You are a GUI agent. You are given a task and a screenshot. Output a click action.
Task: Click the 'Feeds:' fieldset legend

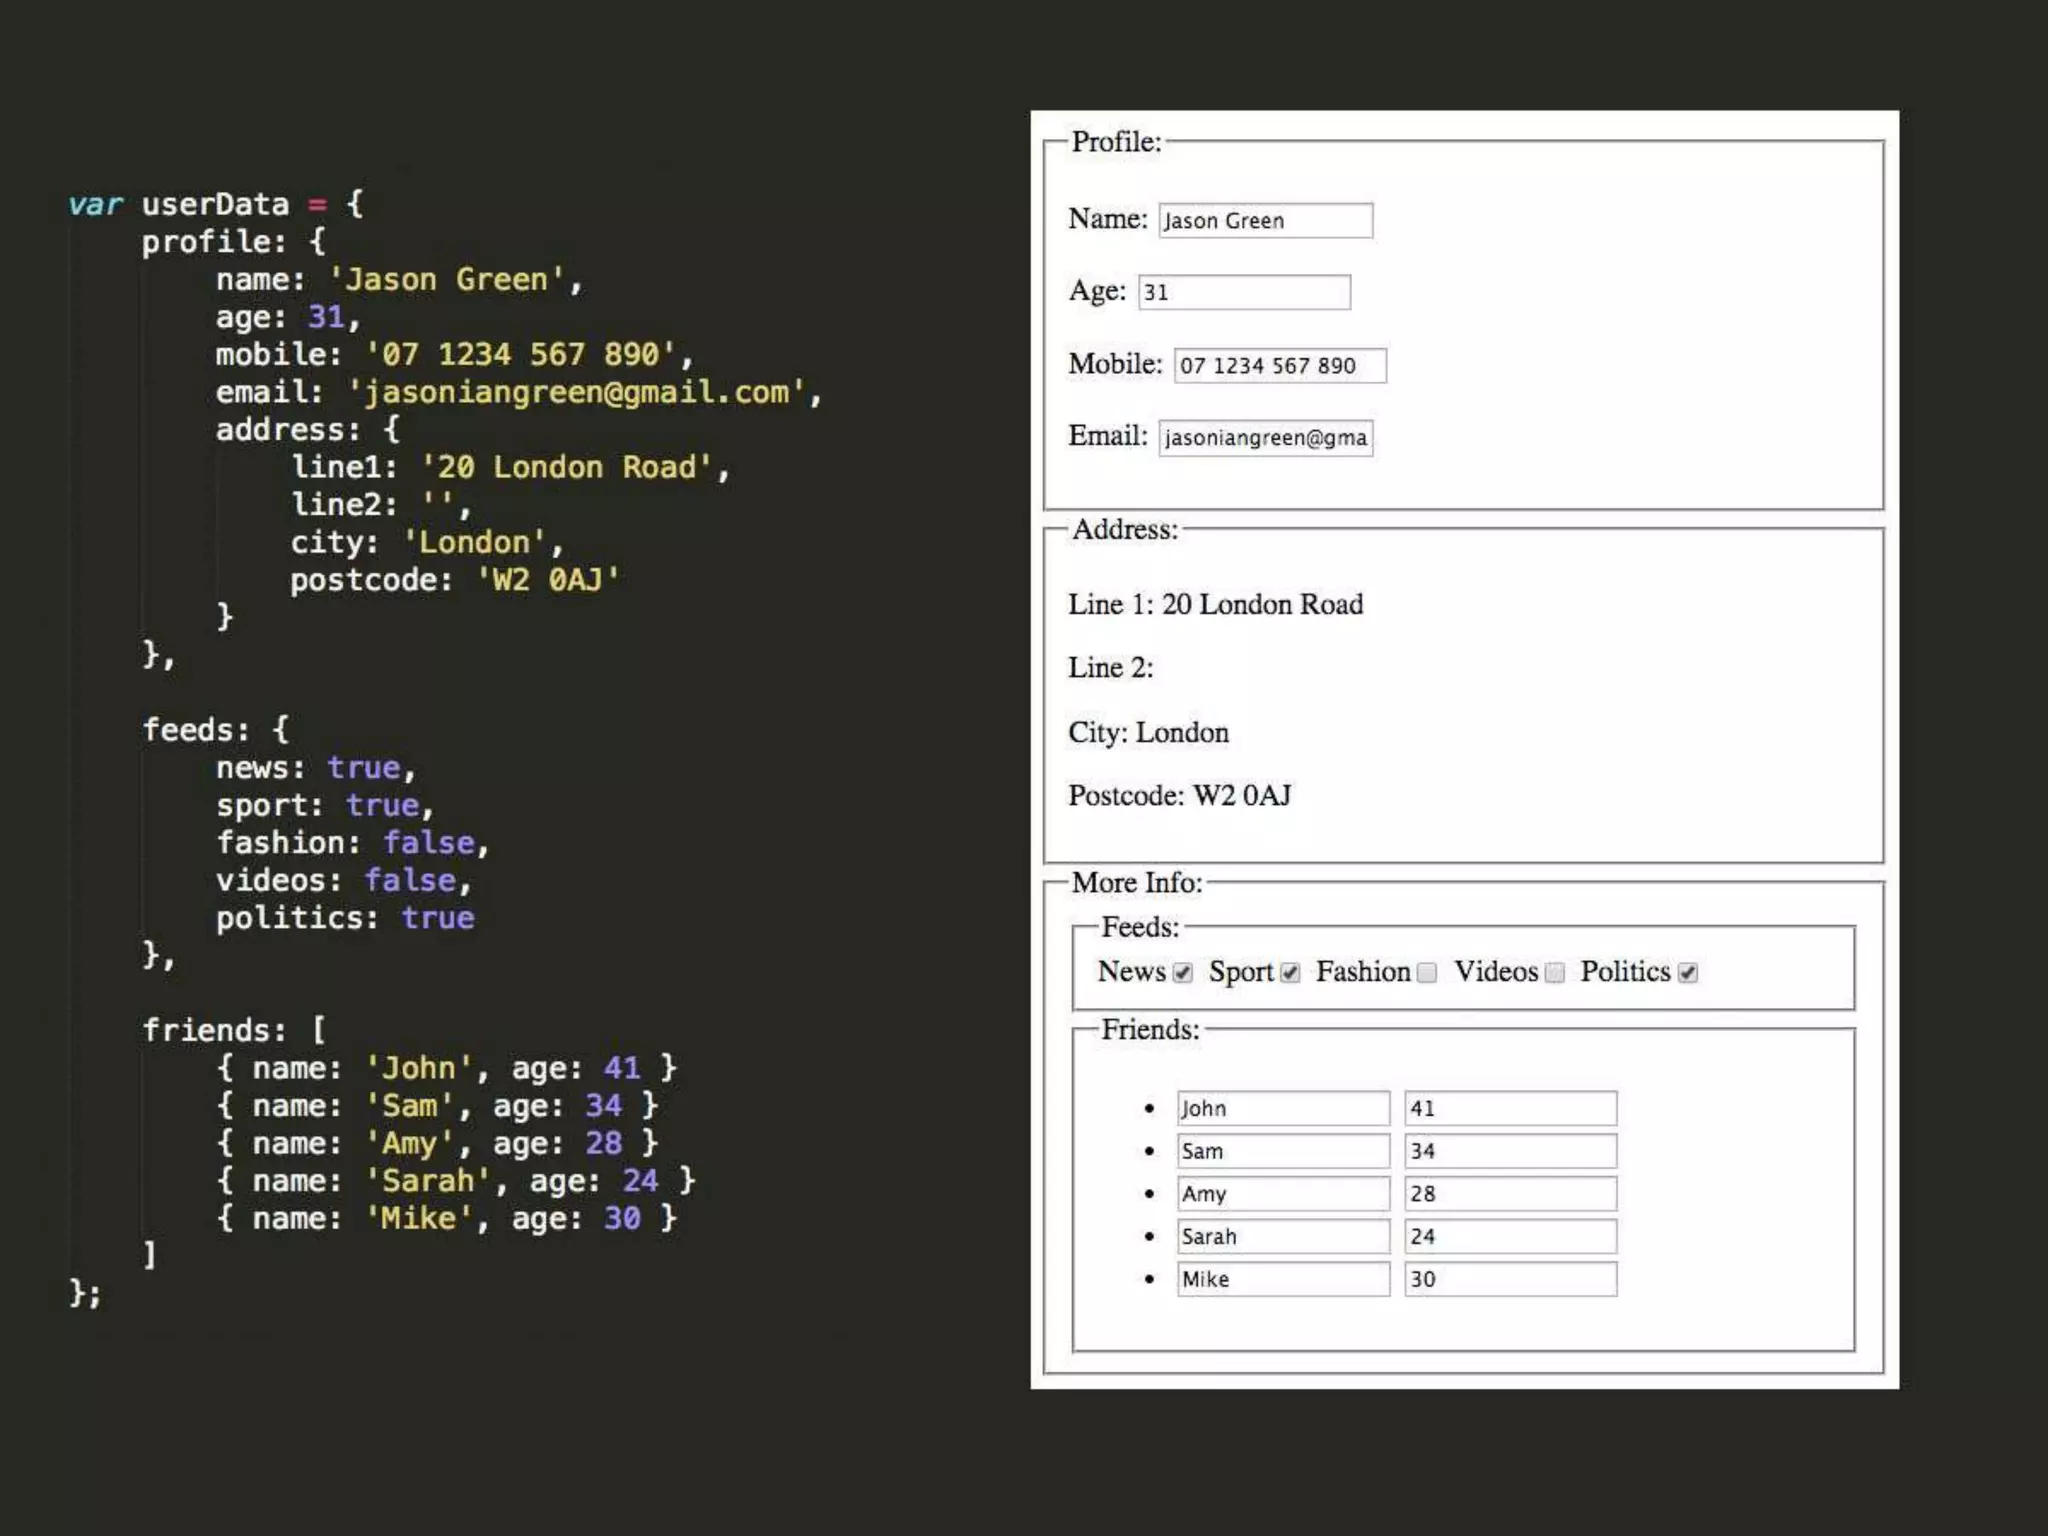[1140, 927]
